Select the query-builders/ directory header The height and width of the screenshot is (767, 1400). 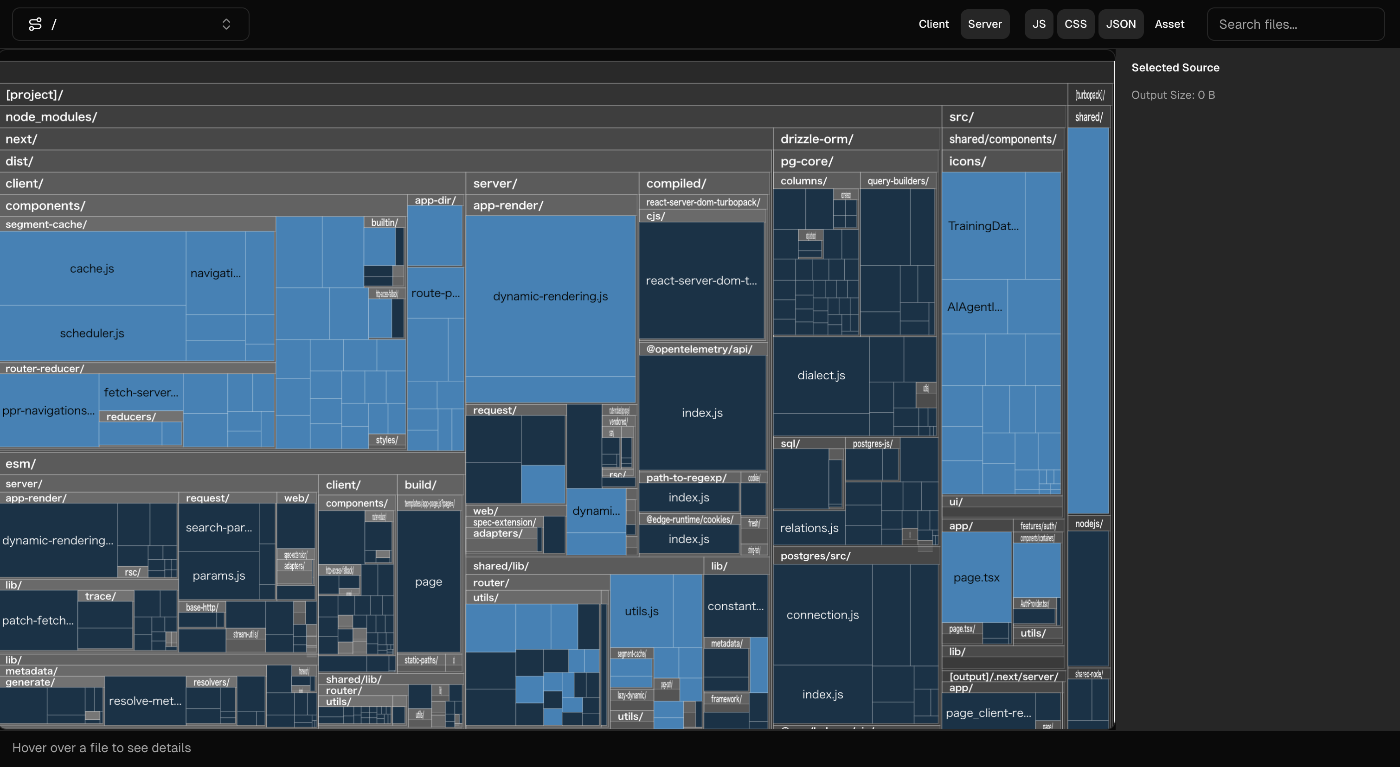[898, 181]
